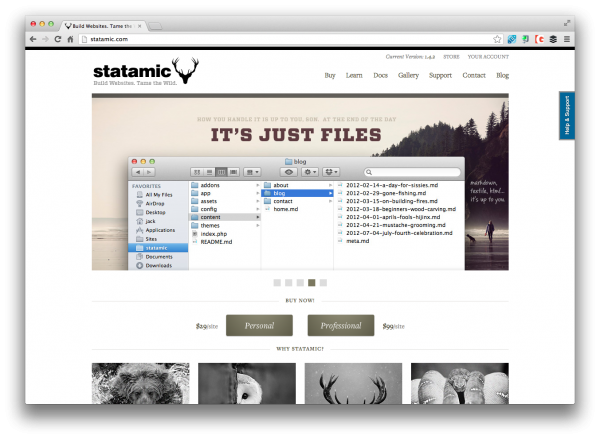600x439 pixels.
Task: Switch Finder to icon view
Action: tap(197, 172)
